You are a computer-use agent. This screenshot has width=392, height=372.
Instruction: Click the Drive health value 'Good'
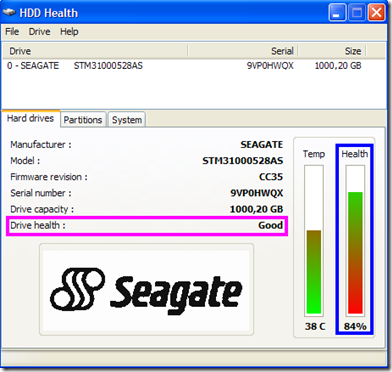coord(270,225)
